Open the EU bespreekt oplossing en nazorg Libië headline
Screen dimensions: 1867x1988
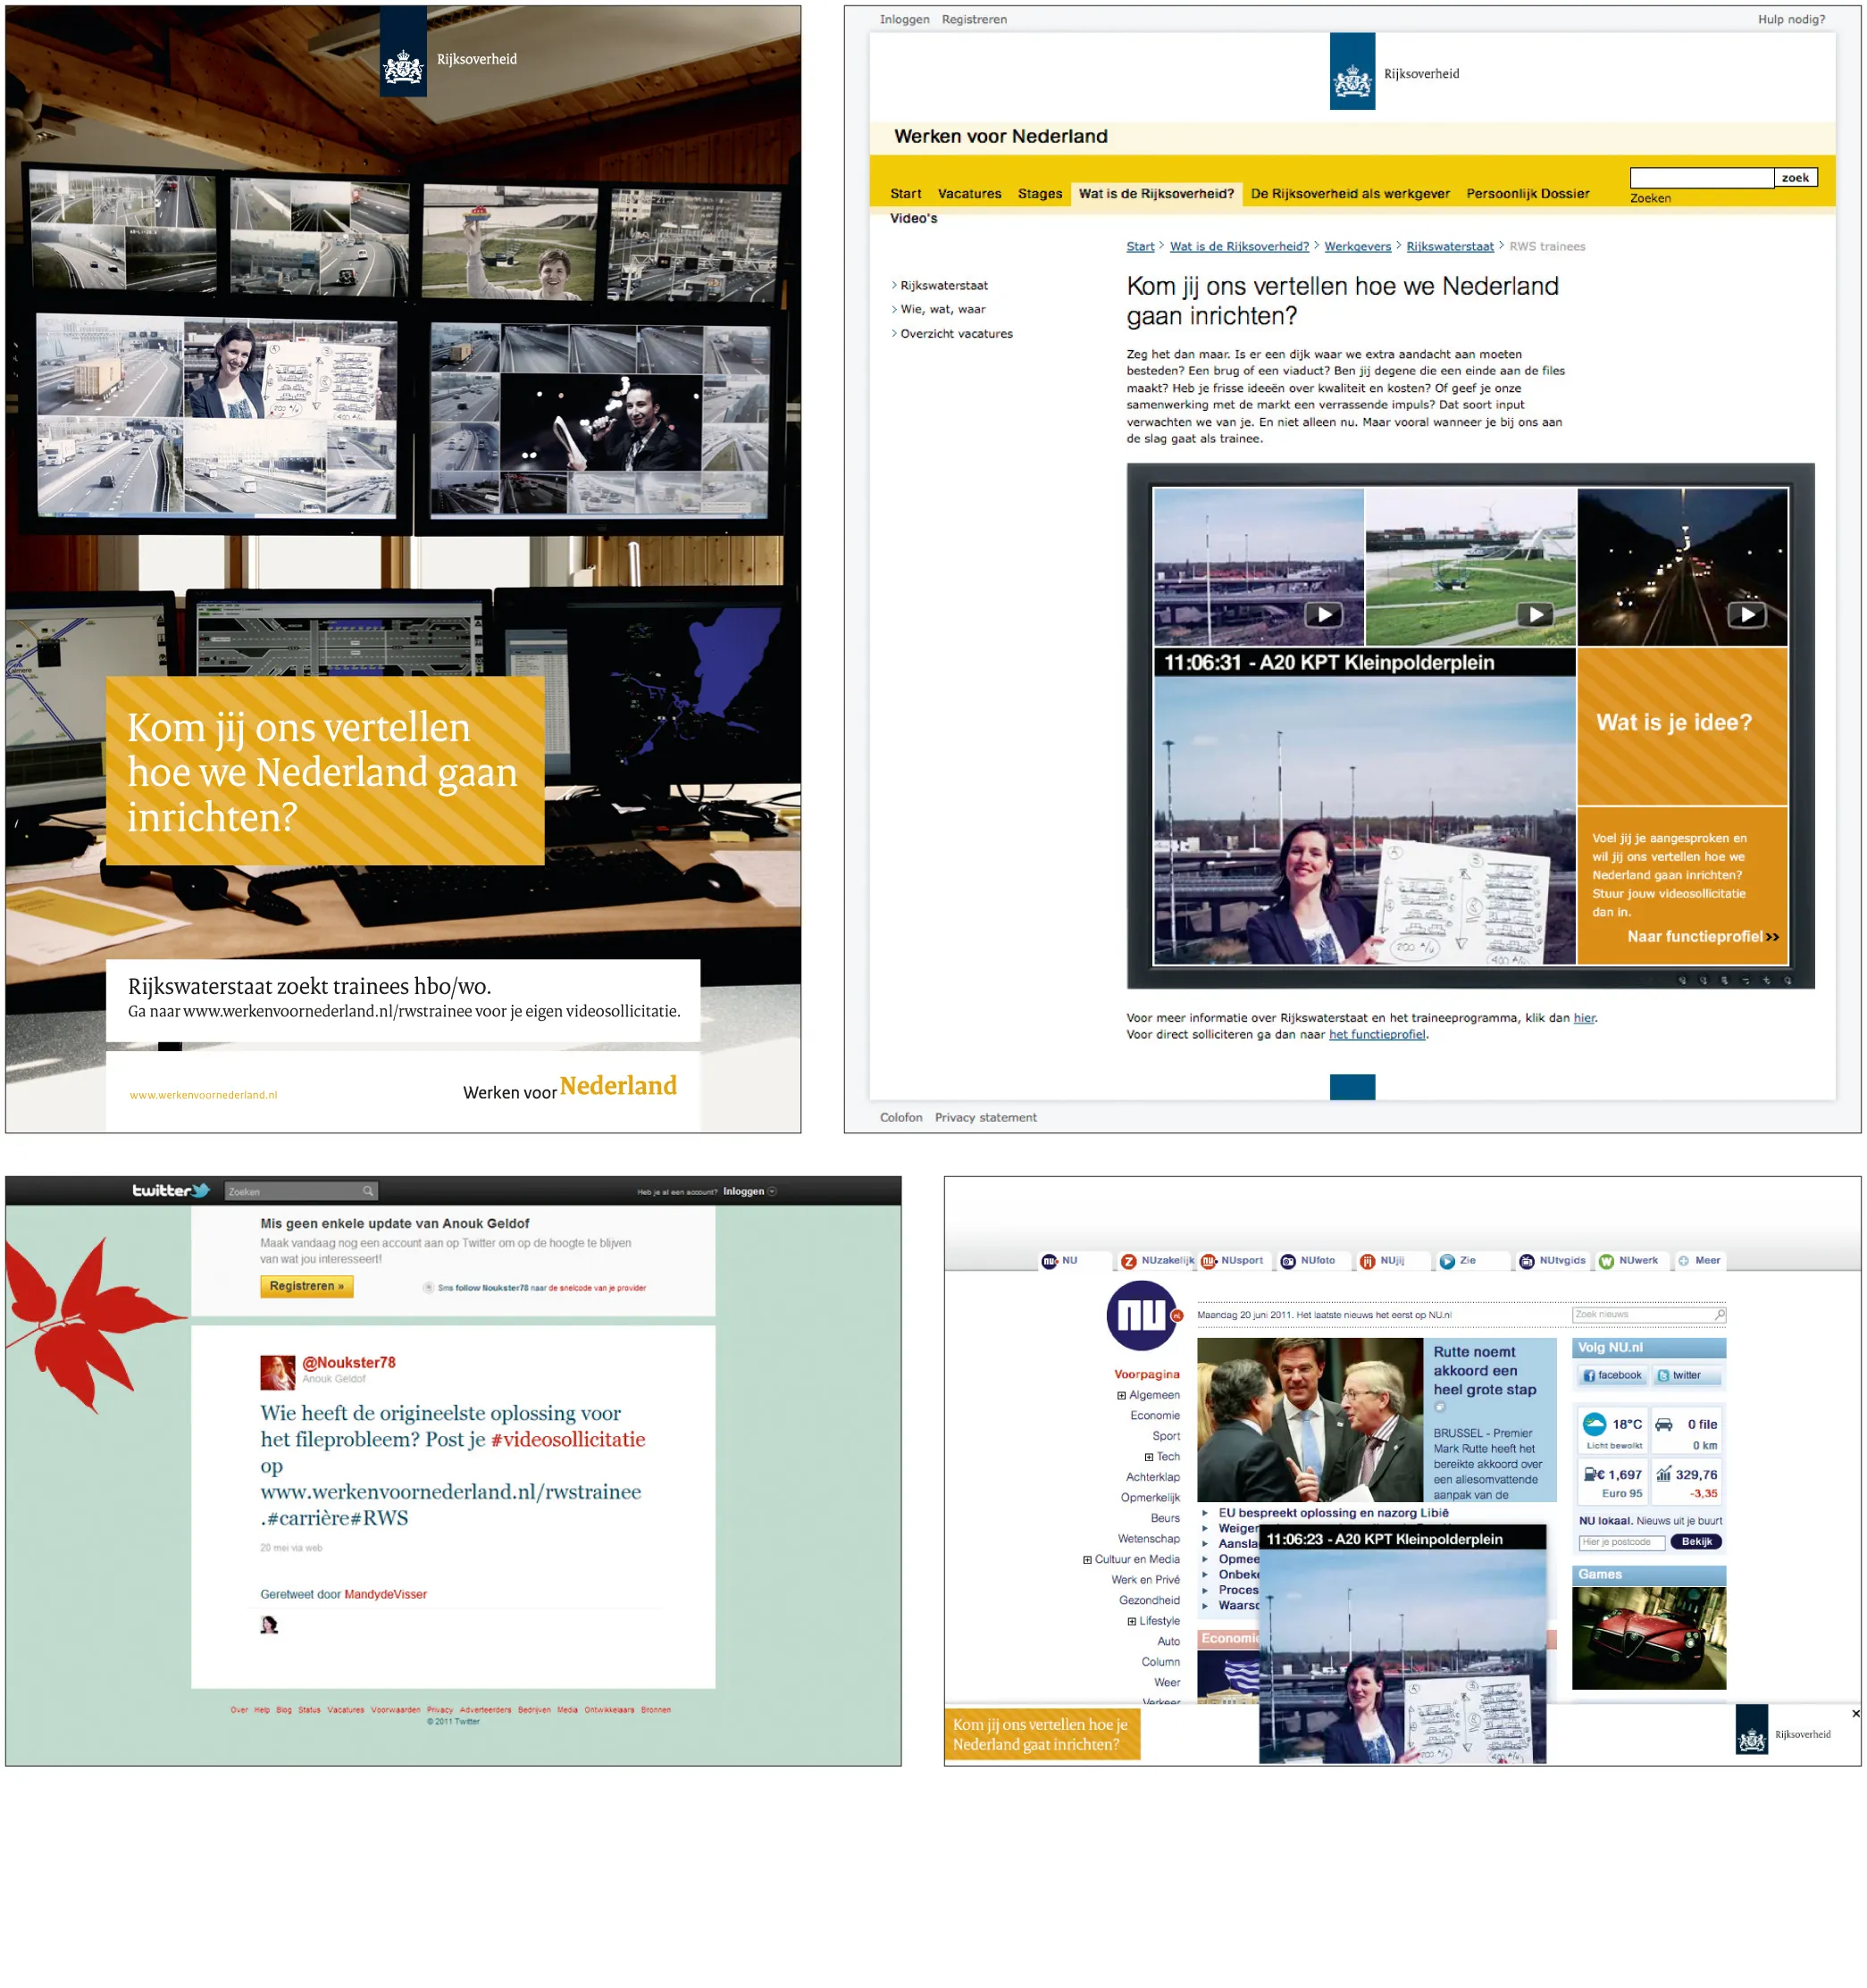click(x=1333, y=1513)
